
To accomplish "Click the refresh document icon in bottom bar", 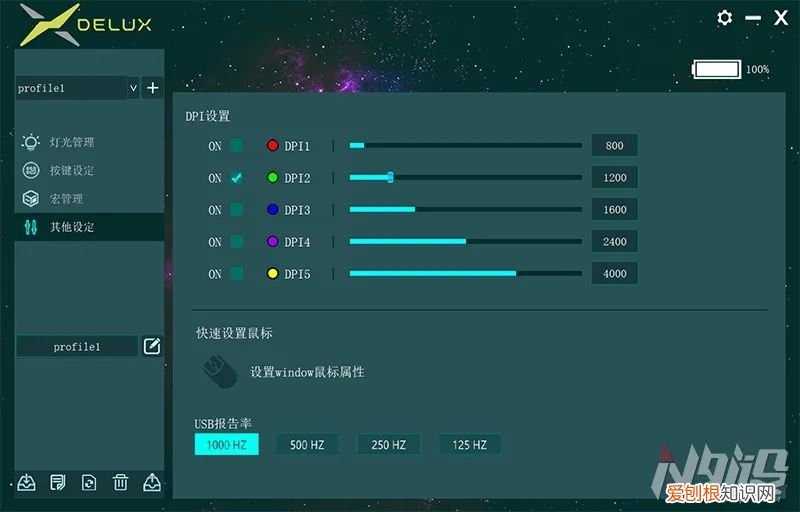I will [x=89, y=482].
